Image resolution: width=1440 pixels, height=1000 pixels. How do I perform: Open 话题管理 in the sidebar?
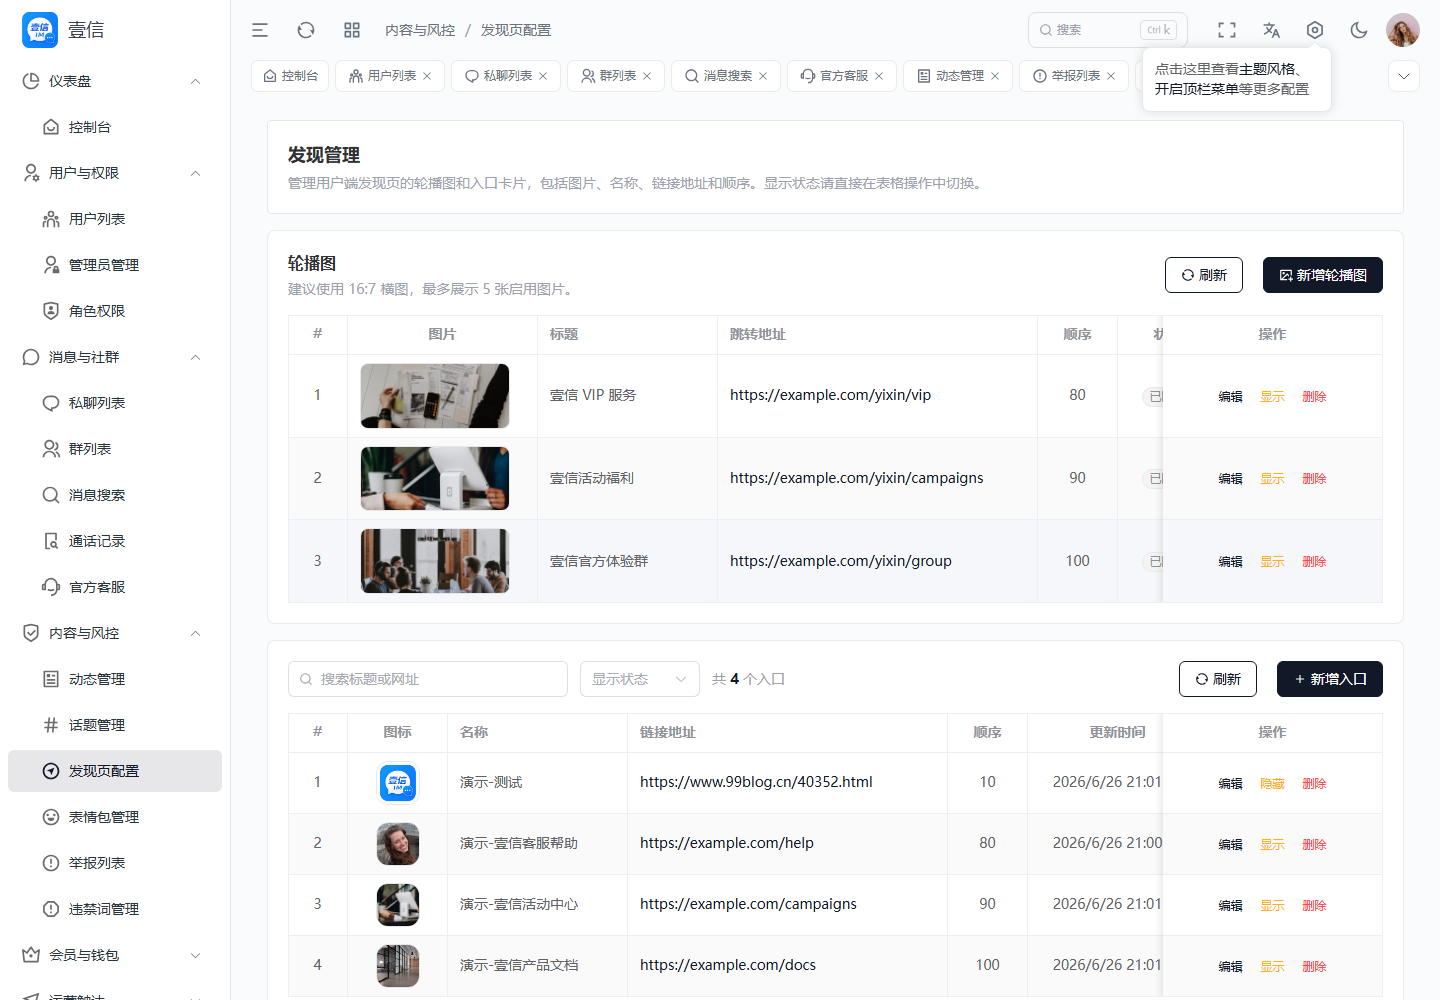coord(115,725)
